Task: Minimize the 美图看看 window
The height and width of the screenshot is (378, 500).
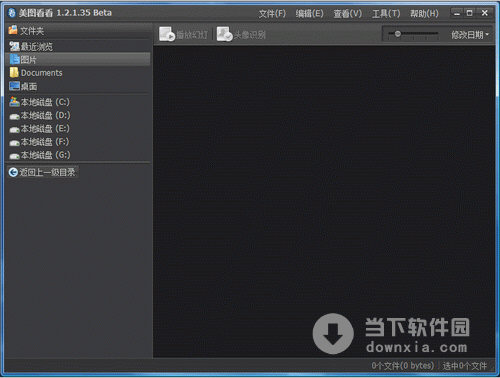Action: 457,13
